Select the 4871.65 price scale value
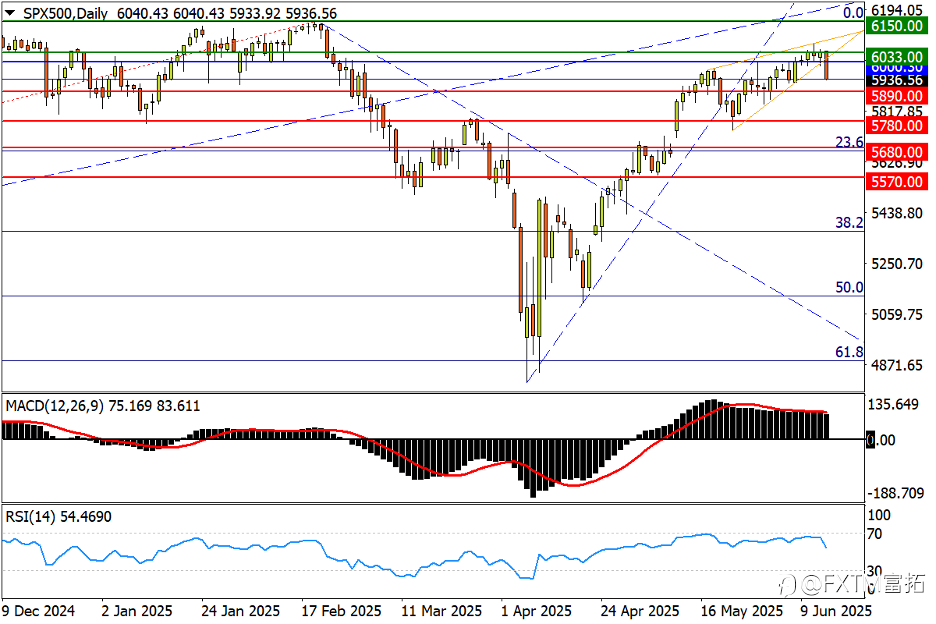 click(x=897, y=365)
